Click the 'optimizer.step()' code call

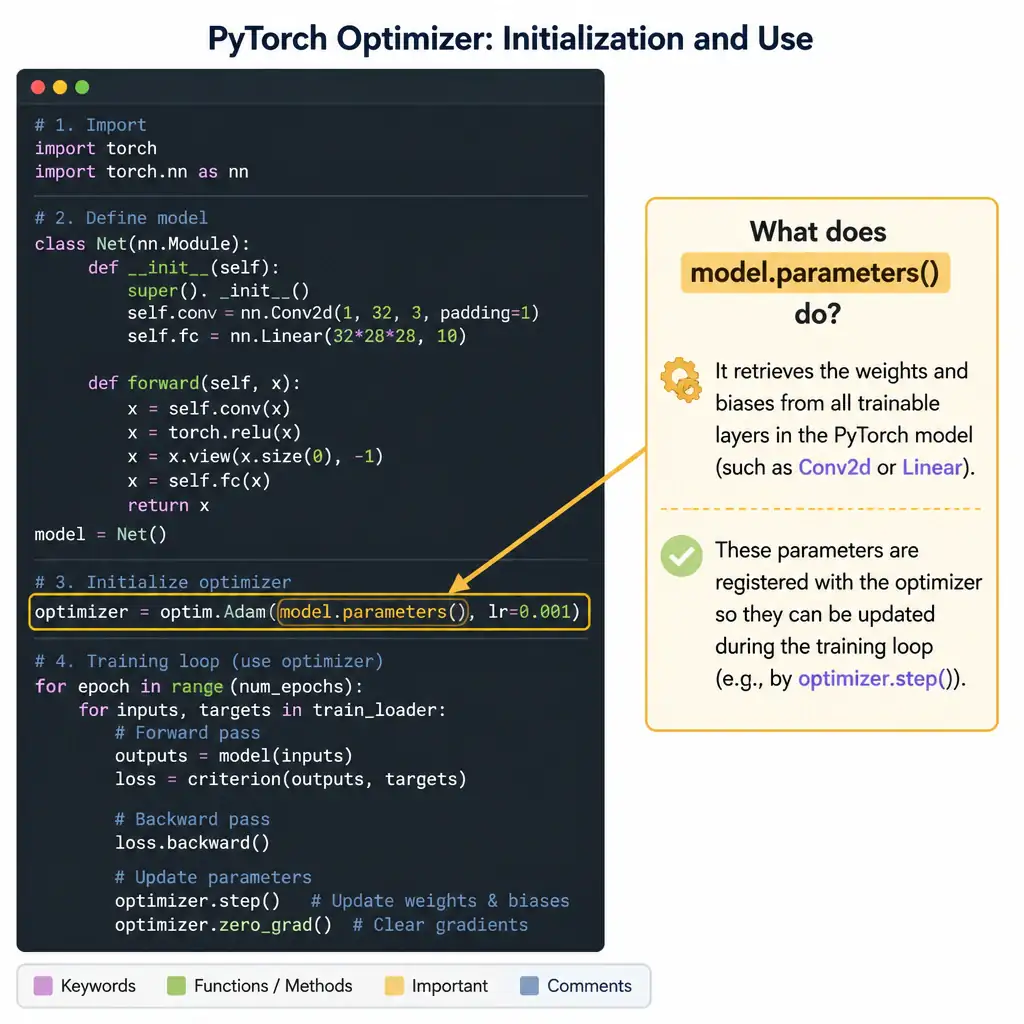[197, 901]
